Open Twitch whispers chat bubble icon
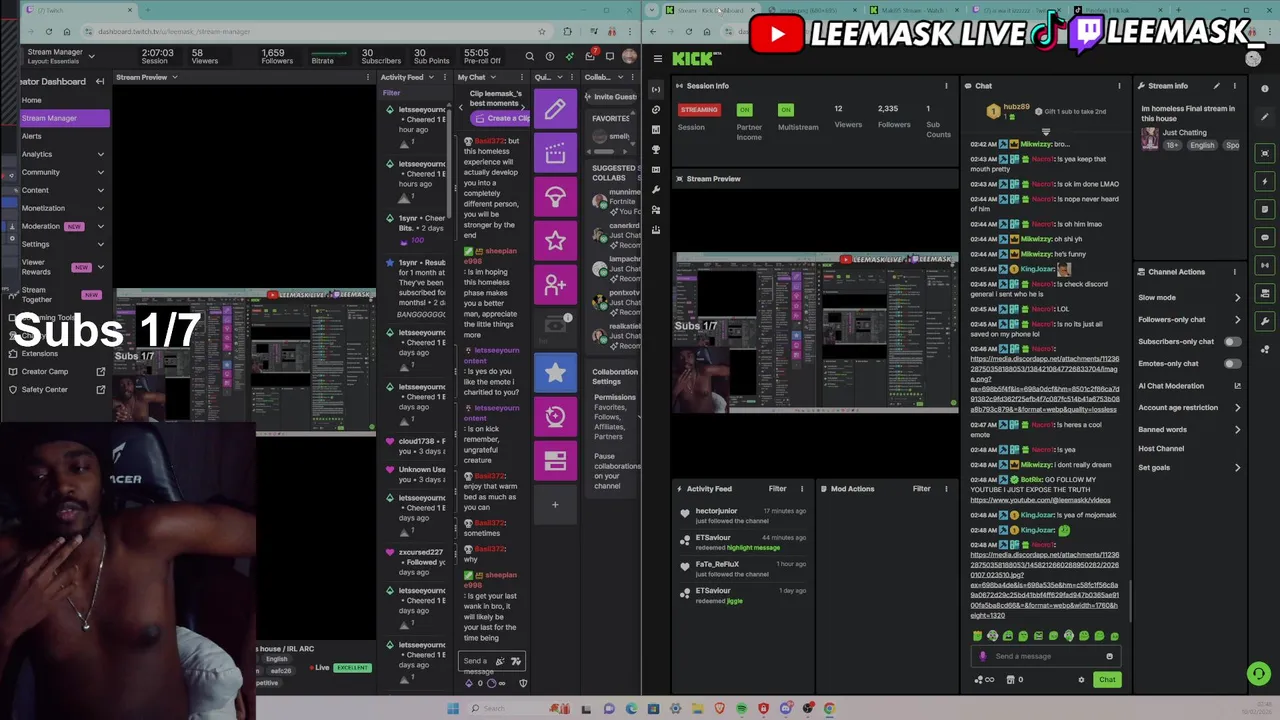The width and height of the screenshot is (1280, 720). 610,57
